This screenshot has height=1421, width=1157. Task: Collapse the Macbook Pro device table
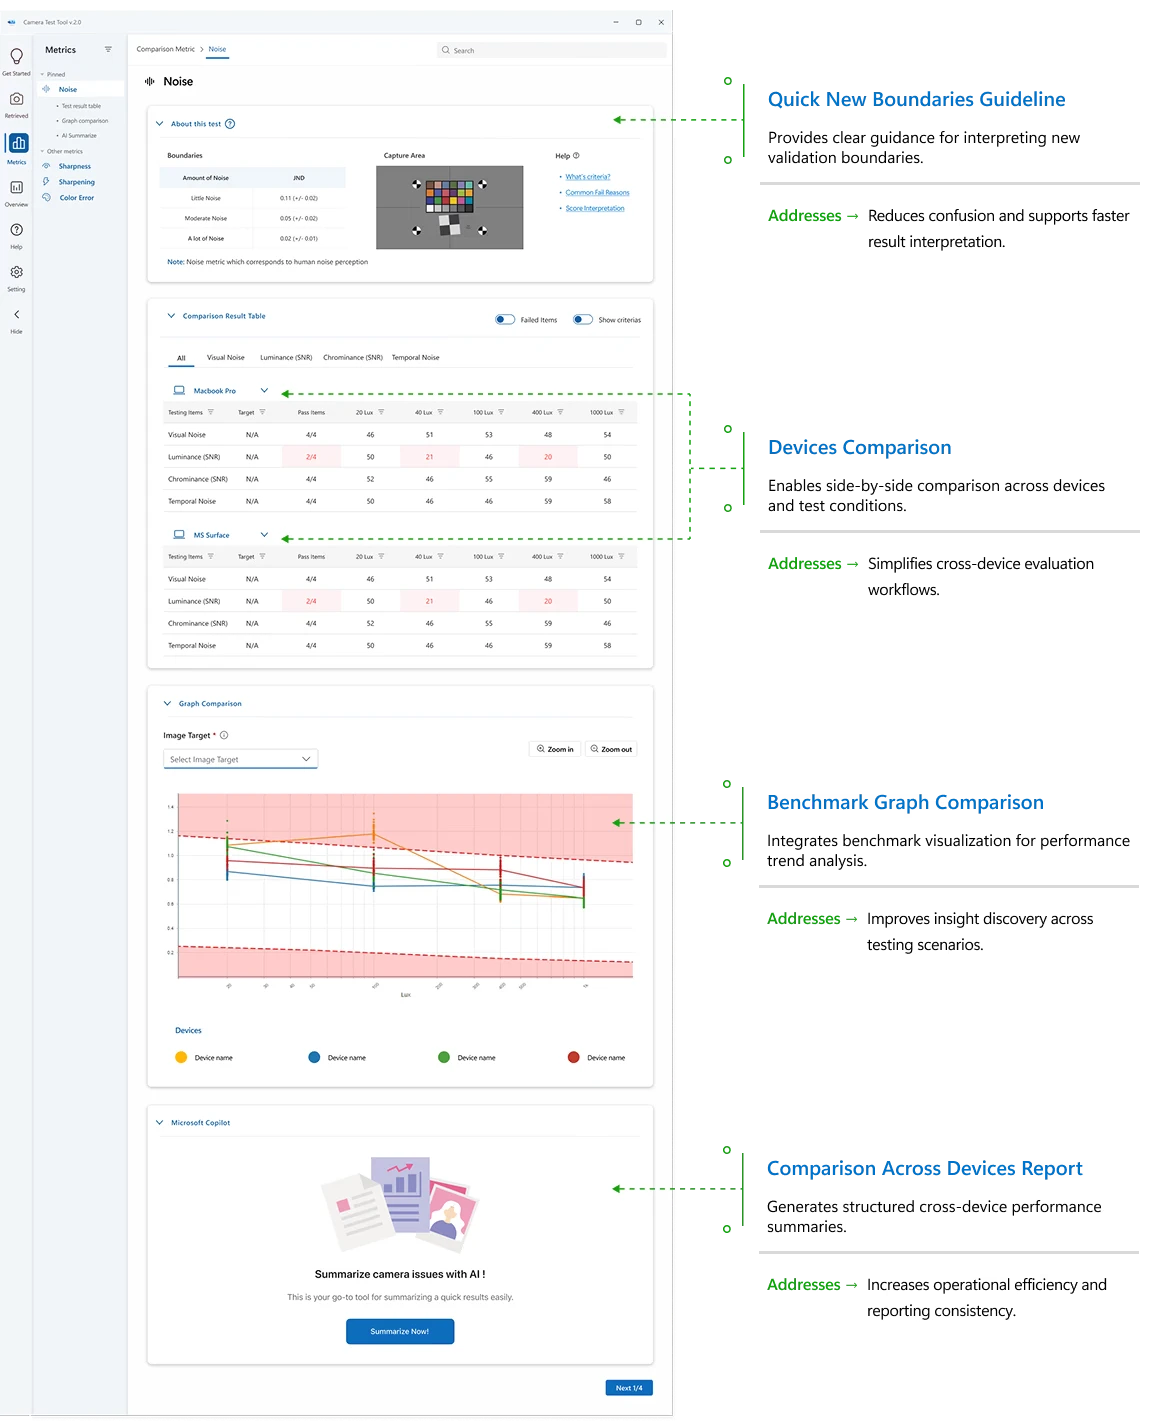pyautogui.click(x=264, y=390)
